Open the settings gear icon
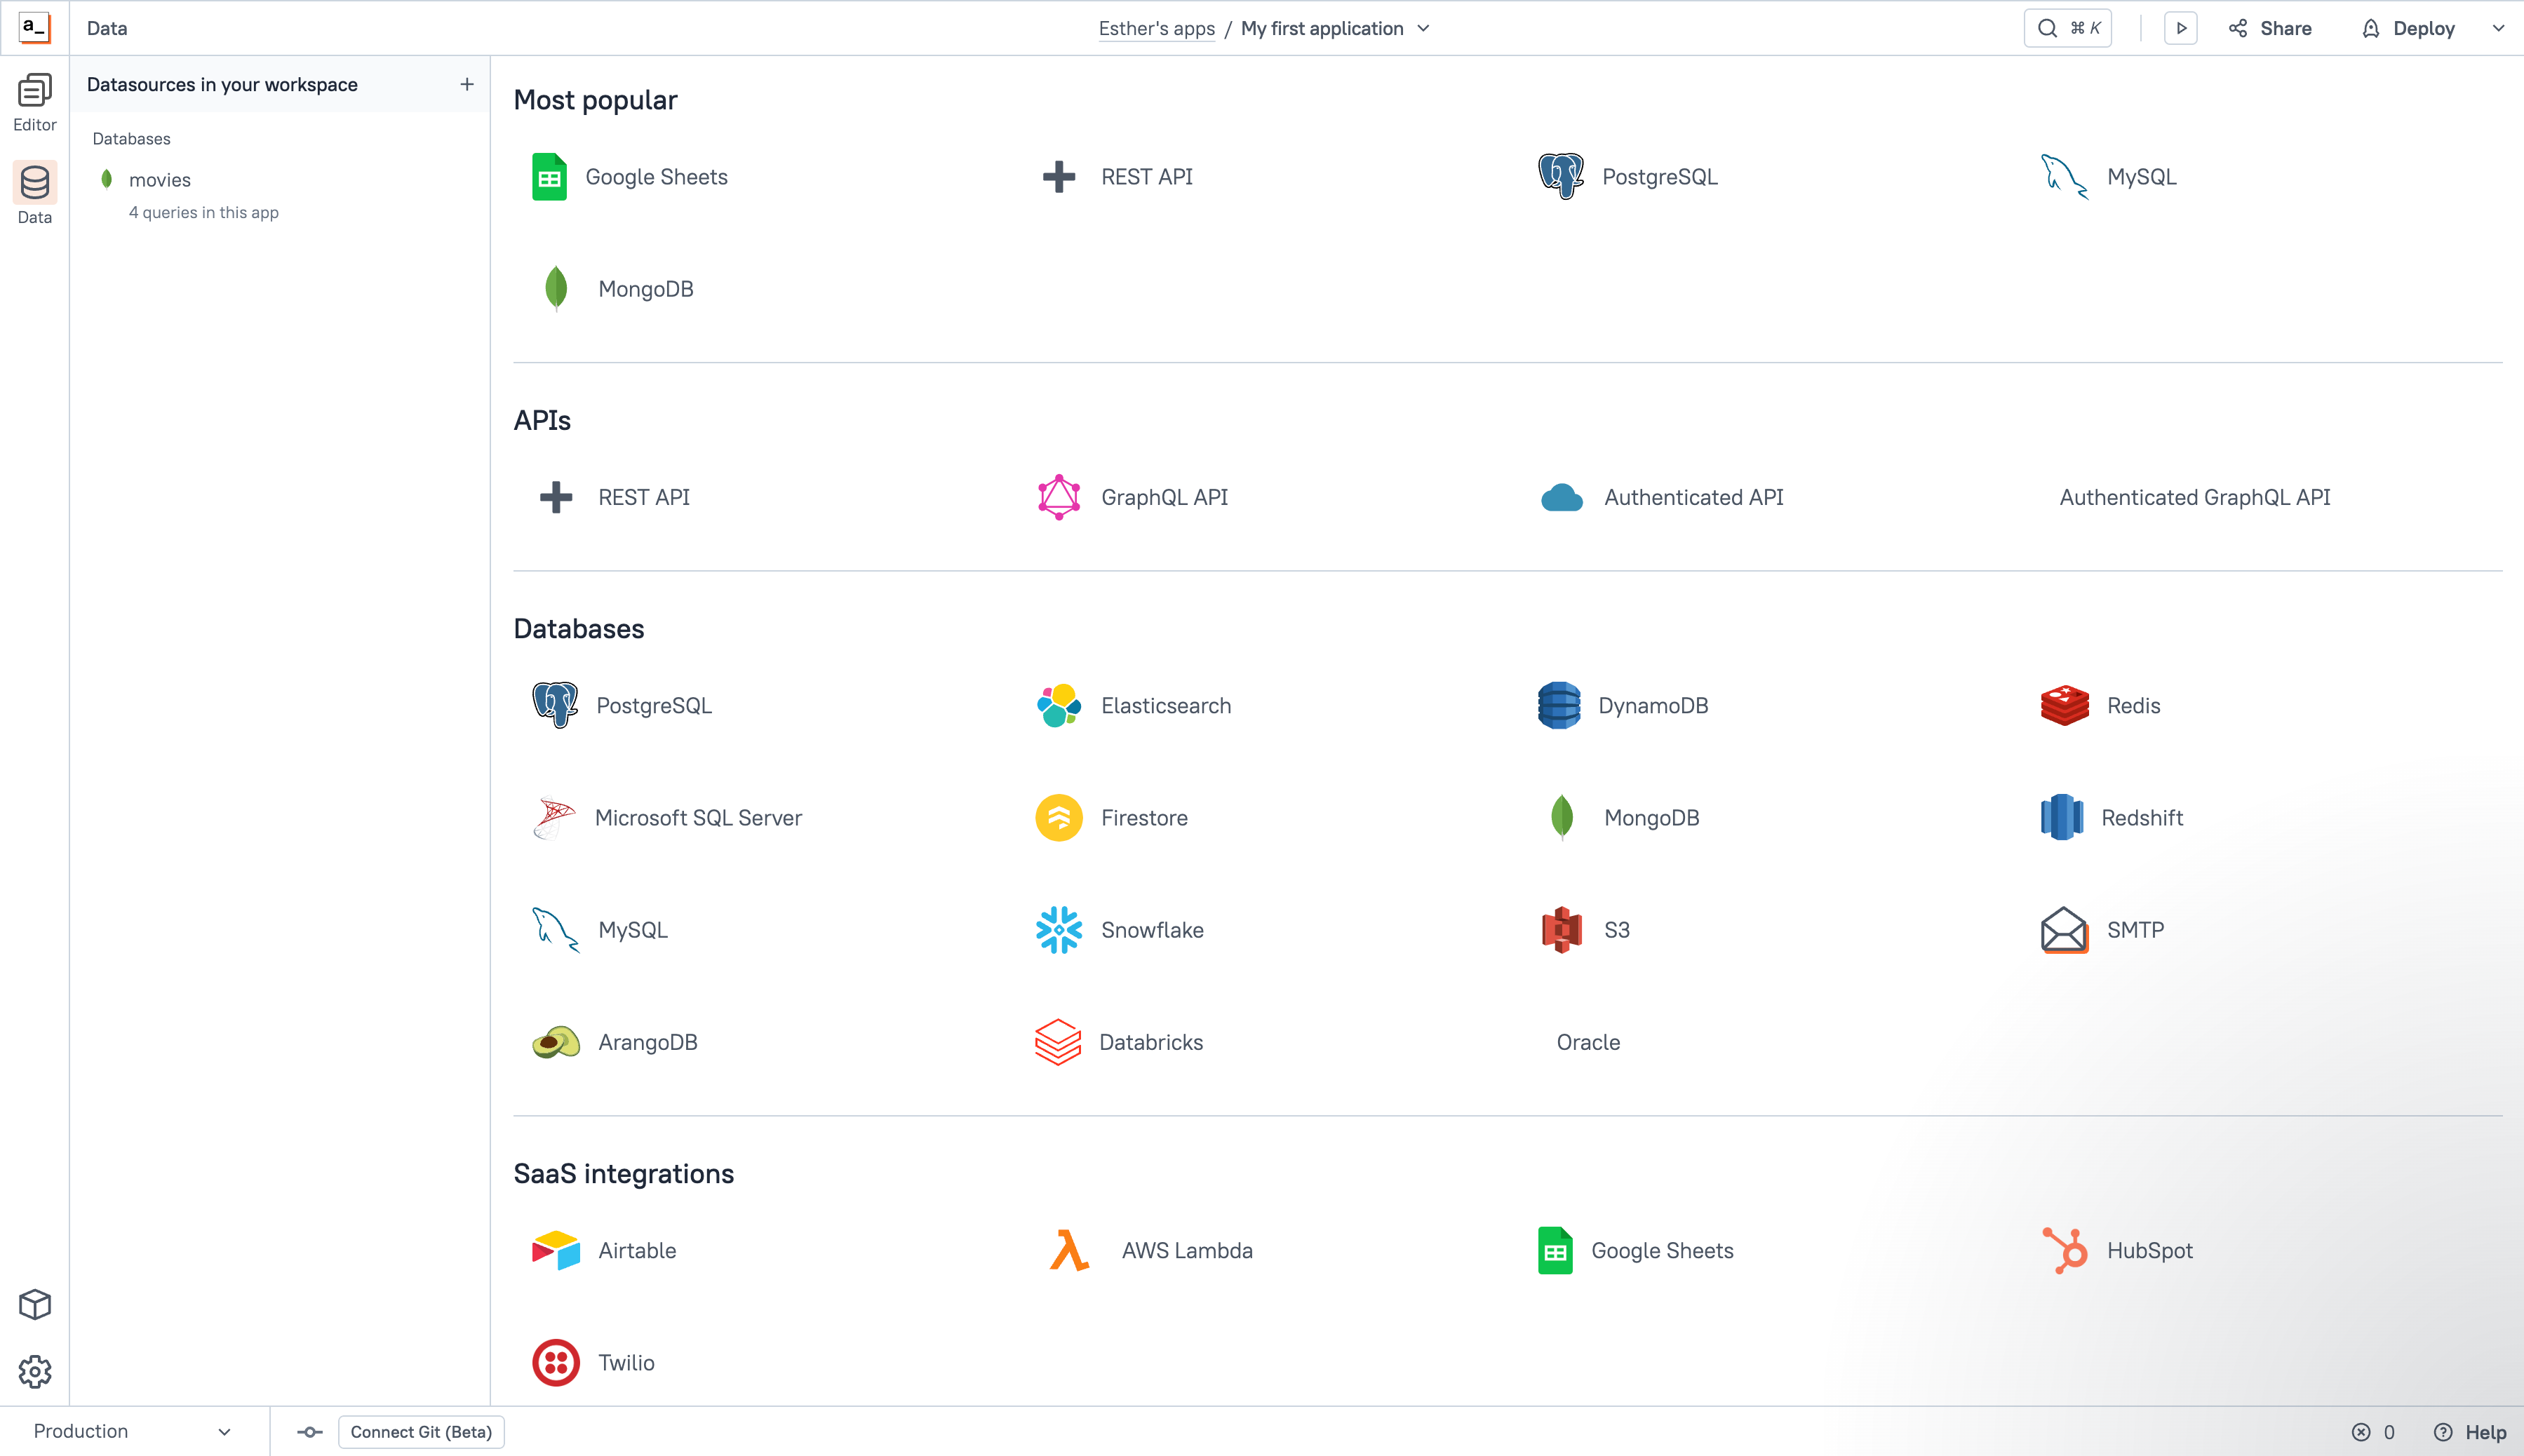 pyautogui.click(x=34, y=1371)
